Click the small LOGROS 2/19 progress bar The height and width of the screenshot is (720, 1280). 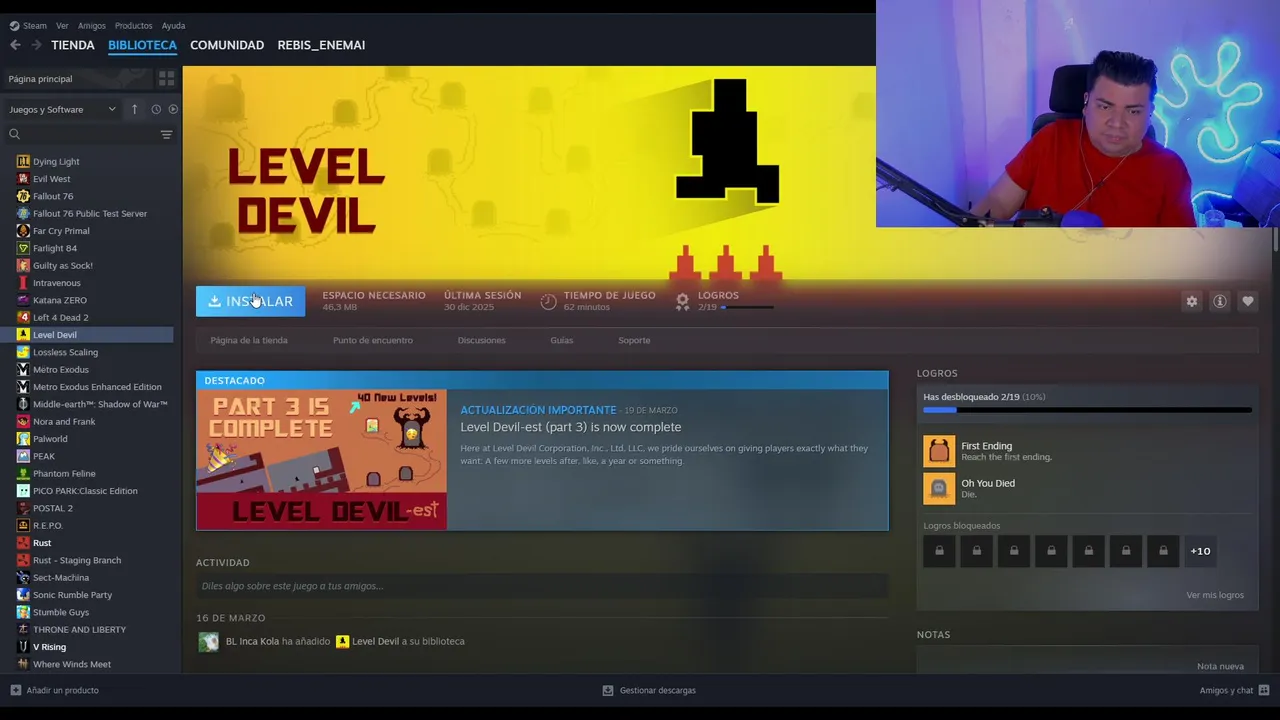(x=746, y=307)
